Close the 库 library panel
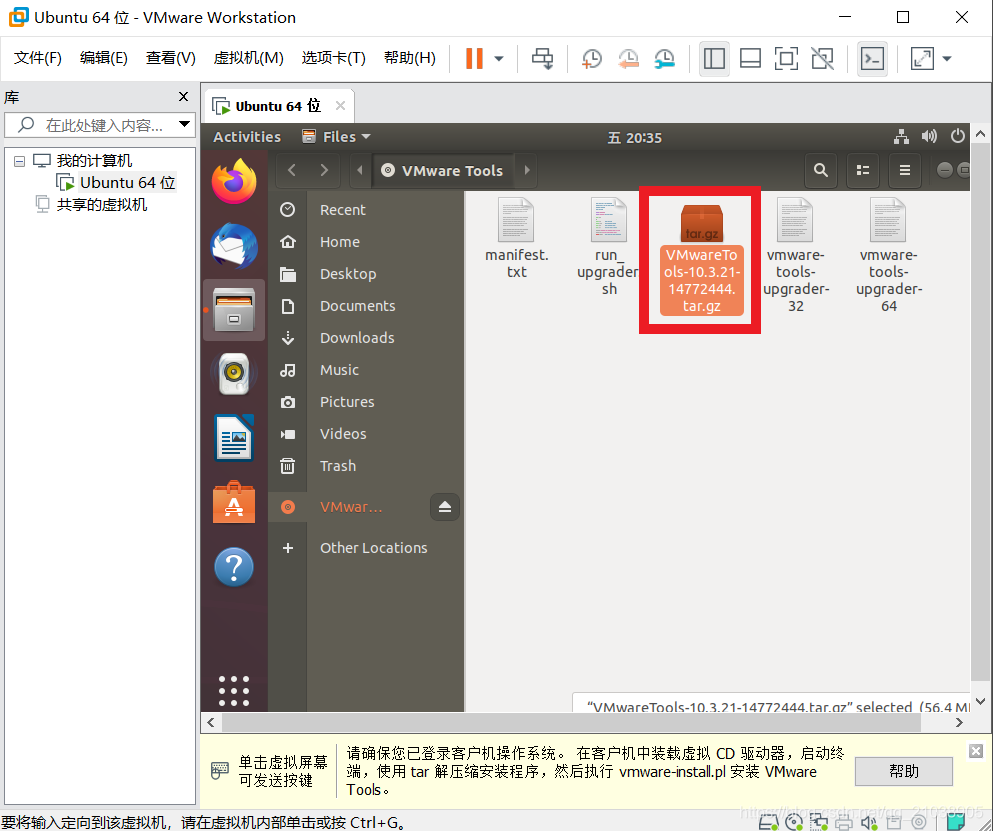Viewport: 993px width, 831px height. pos(184,96)
